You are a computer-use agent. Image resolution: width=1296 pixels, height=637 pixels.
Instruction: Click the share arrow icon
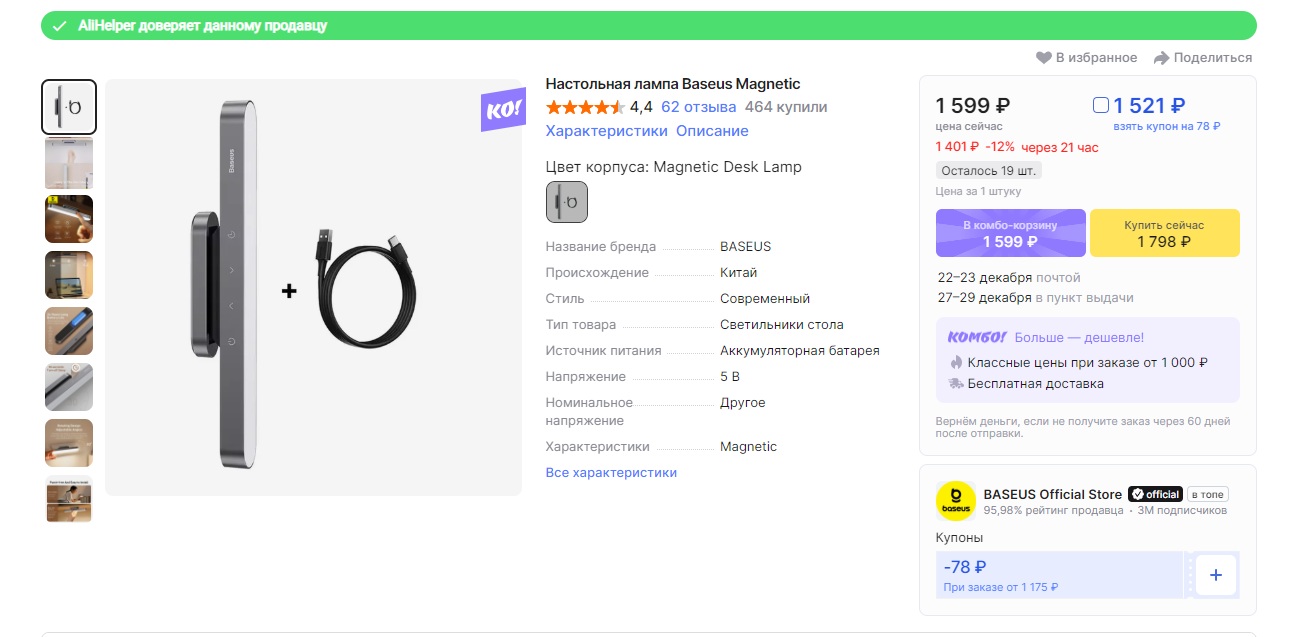point(1161,58)
